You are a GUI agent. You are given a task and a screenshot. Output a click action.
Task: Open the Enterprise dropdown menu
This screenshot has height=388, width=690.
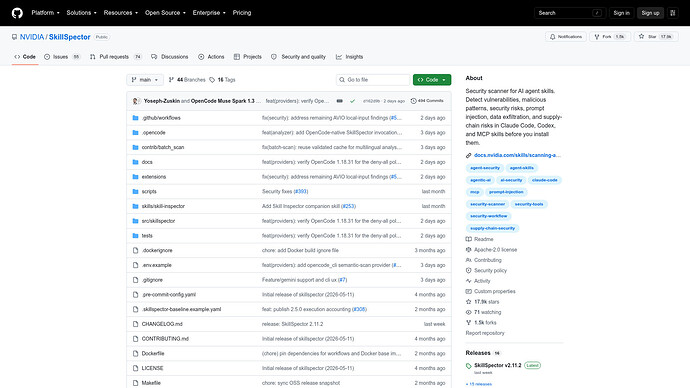pos(209,13)
